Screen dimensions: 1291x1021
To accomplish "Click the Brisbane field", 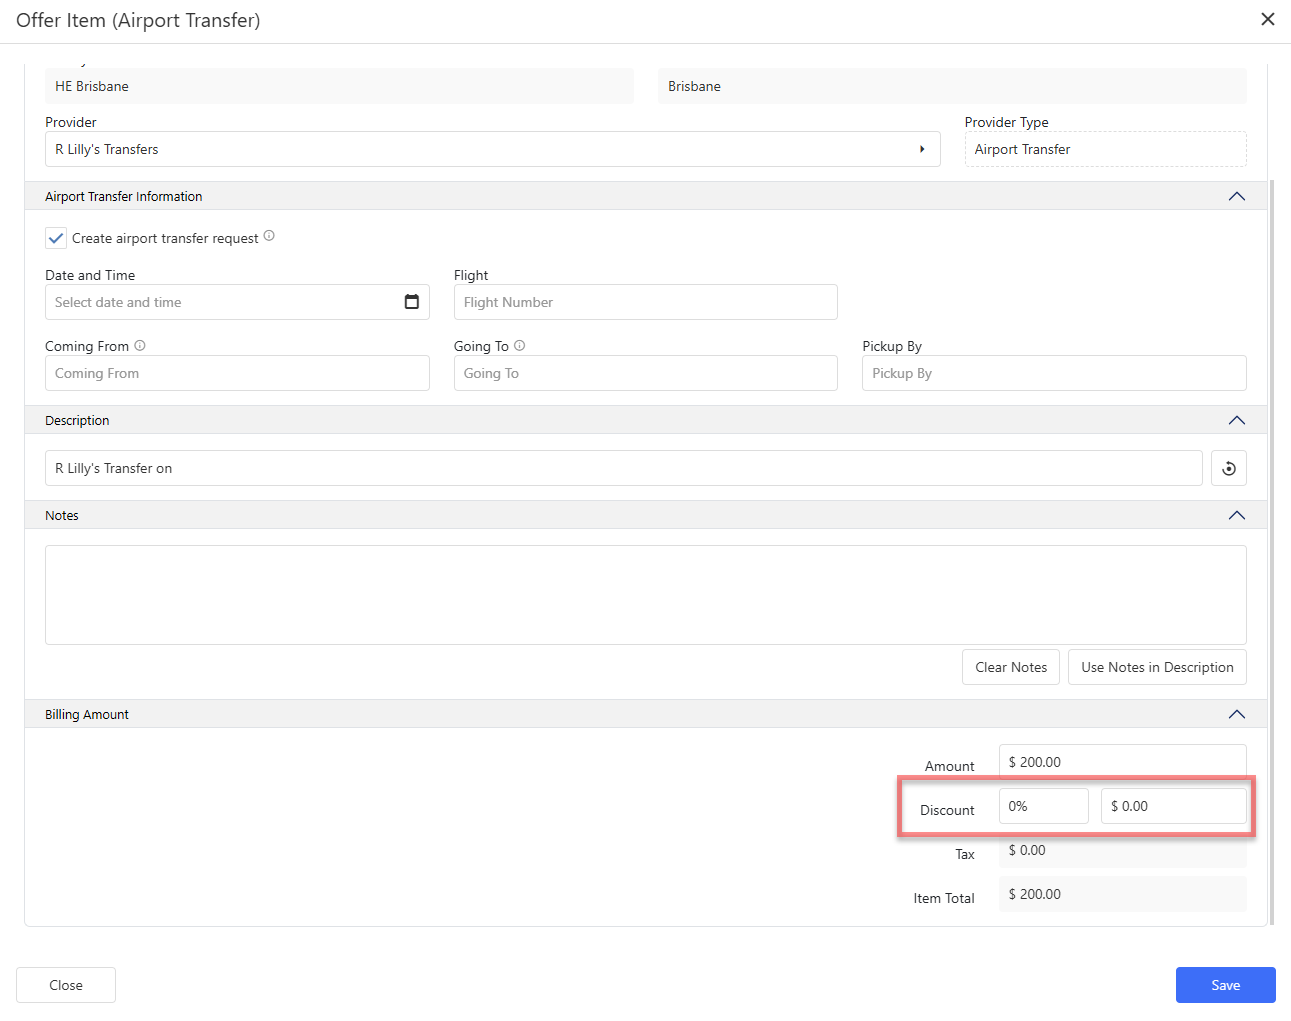I will (952, 86).
